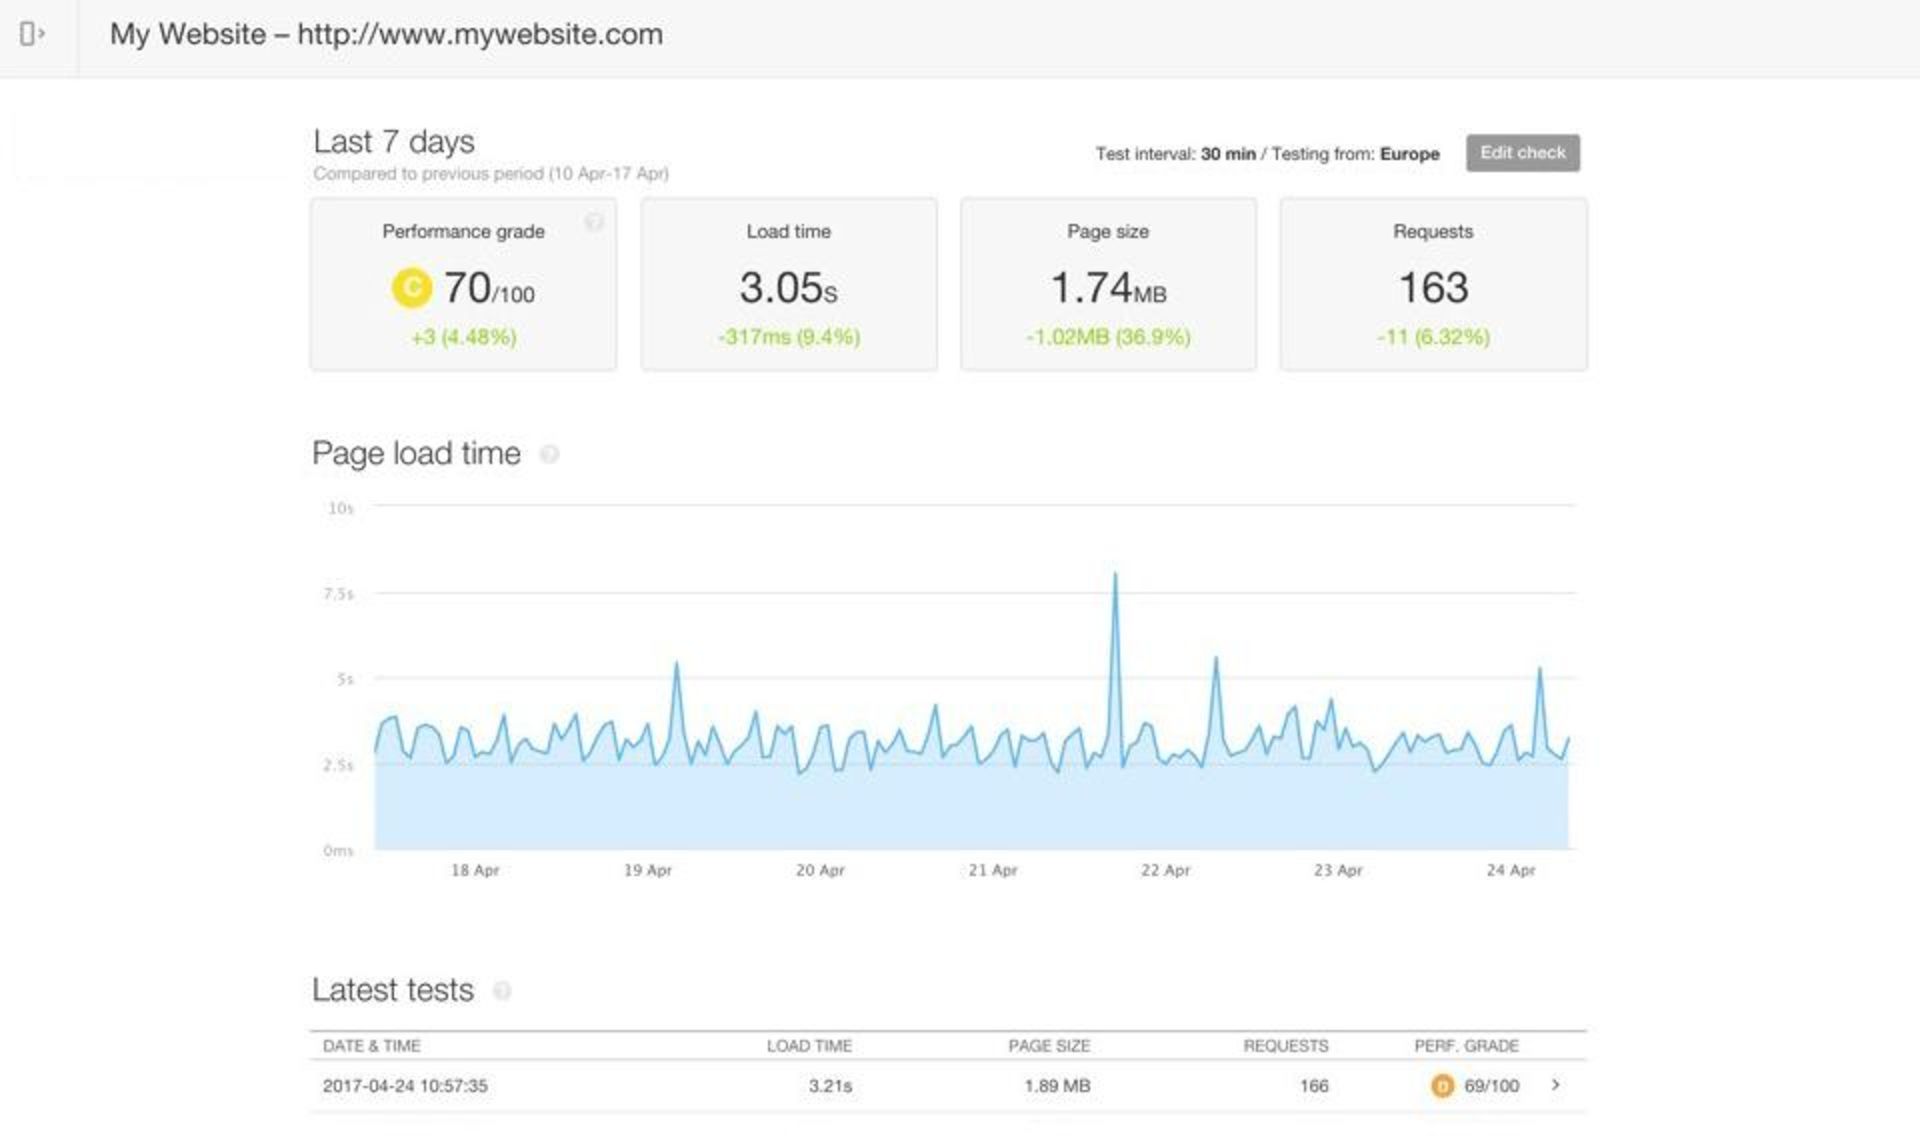1920x1138 pixels.
Task: Click the tallest spike in load time chart
Action: point(1115,577)
